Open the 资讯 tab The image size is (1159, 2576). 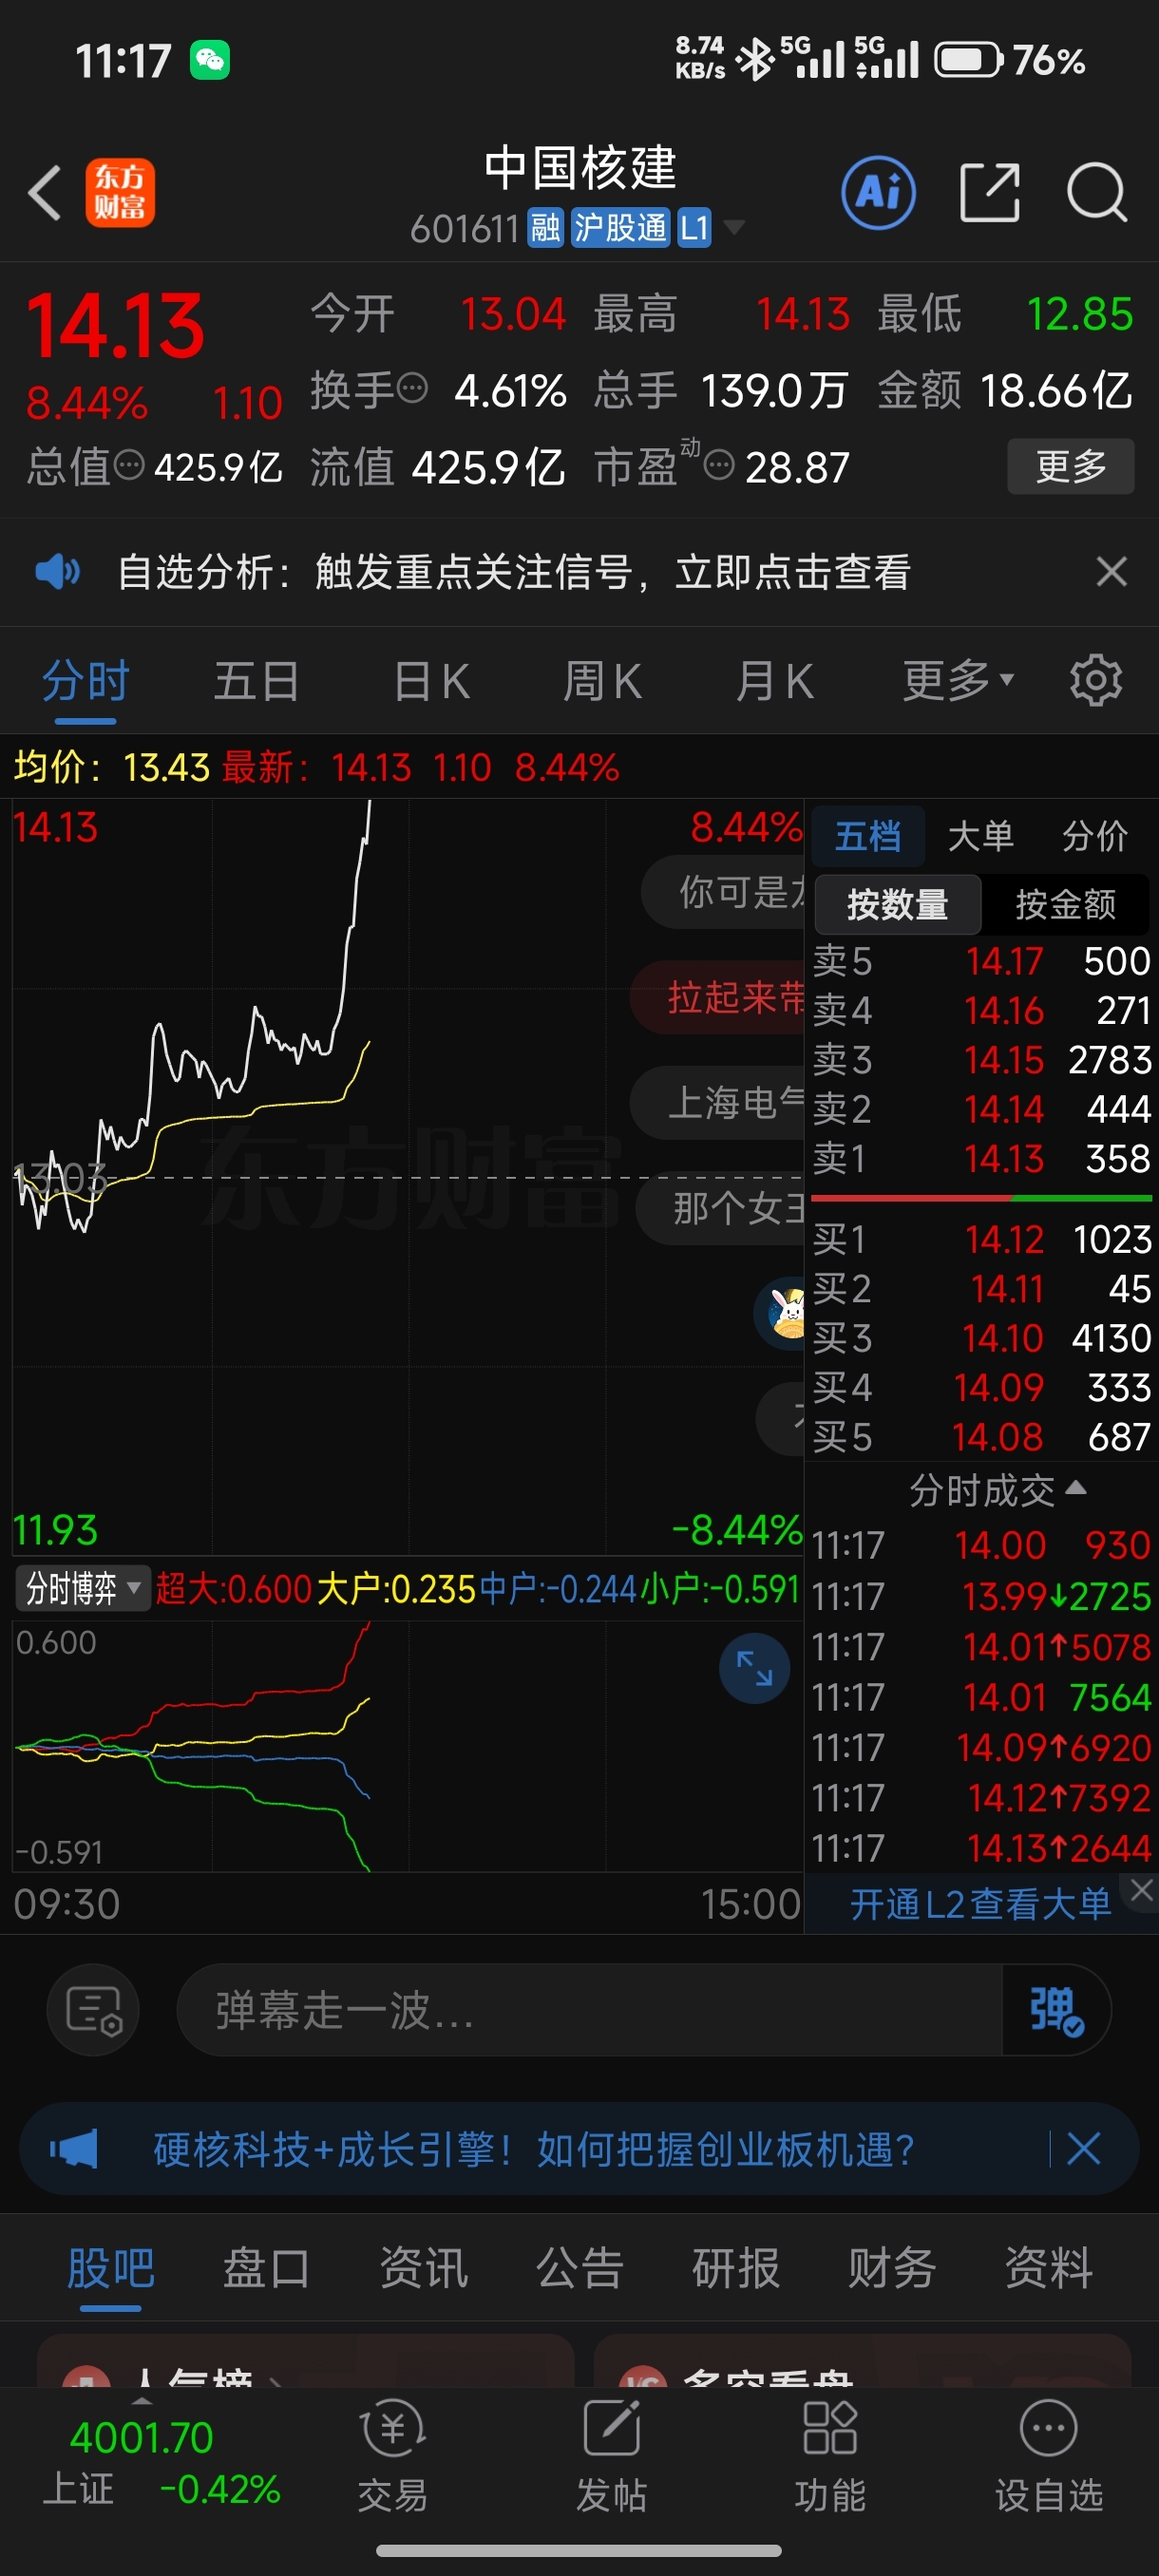423,2268
